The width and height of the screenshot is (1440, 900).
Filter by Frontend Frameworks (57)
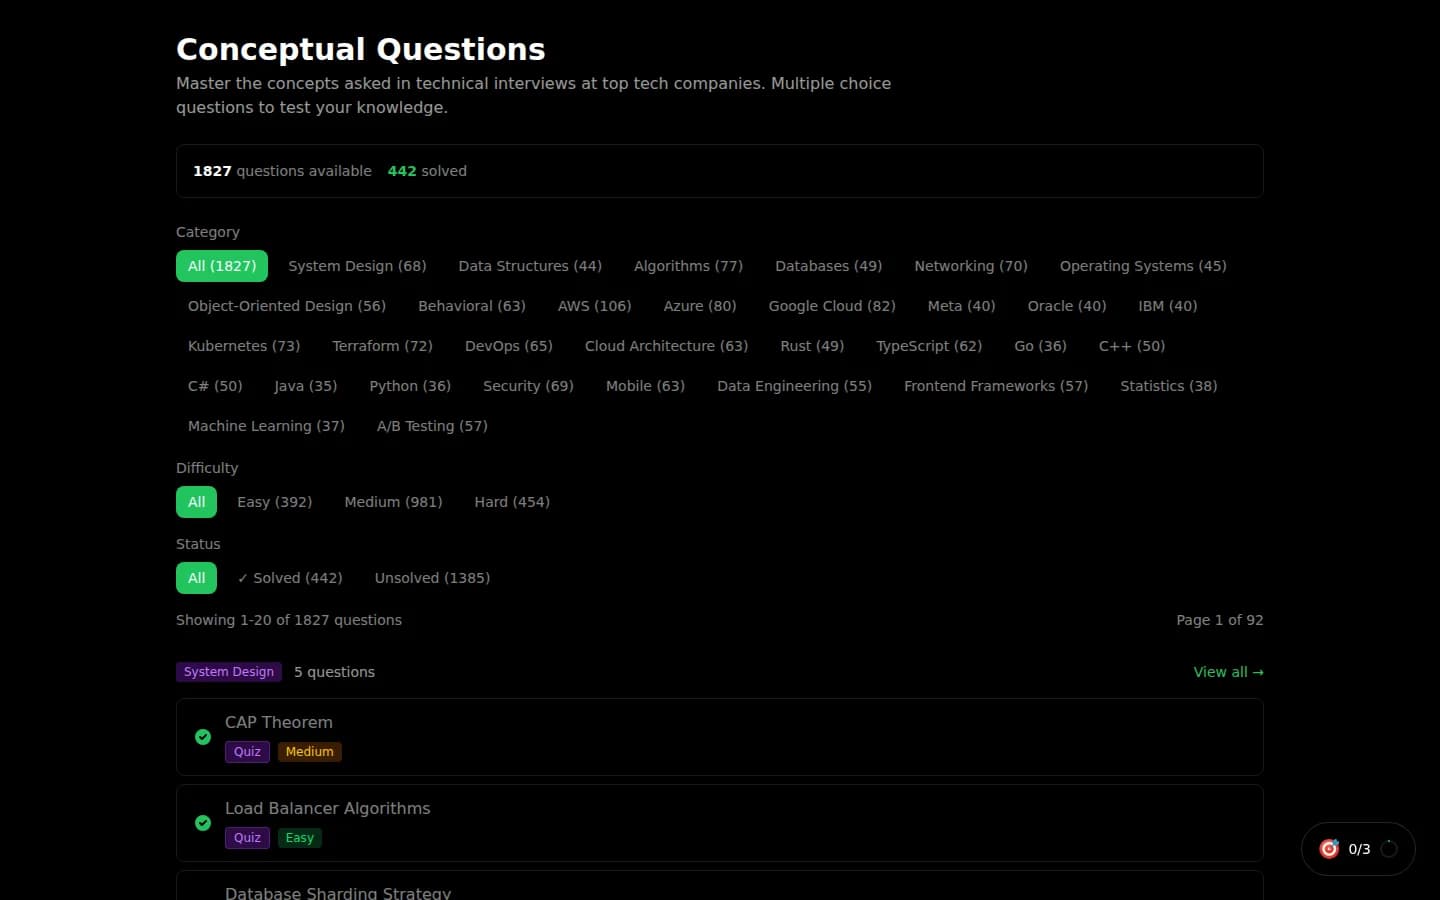[996, 386]
